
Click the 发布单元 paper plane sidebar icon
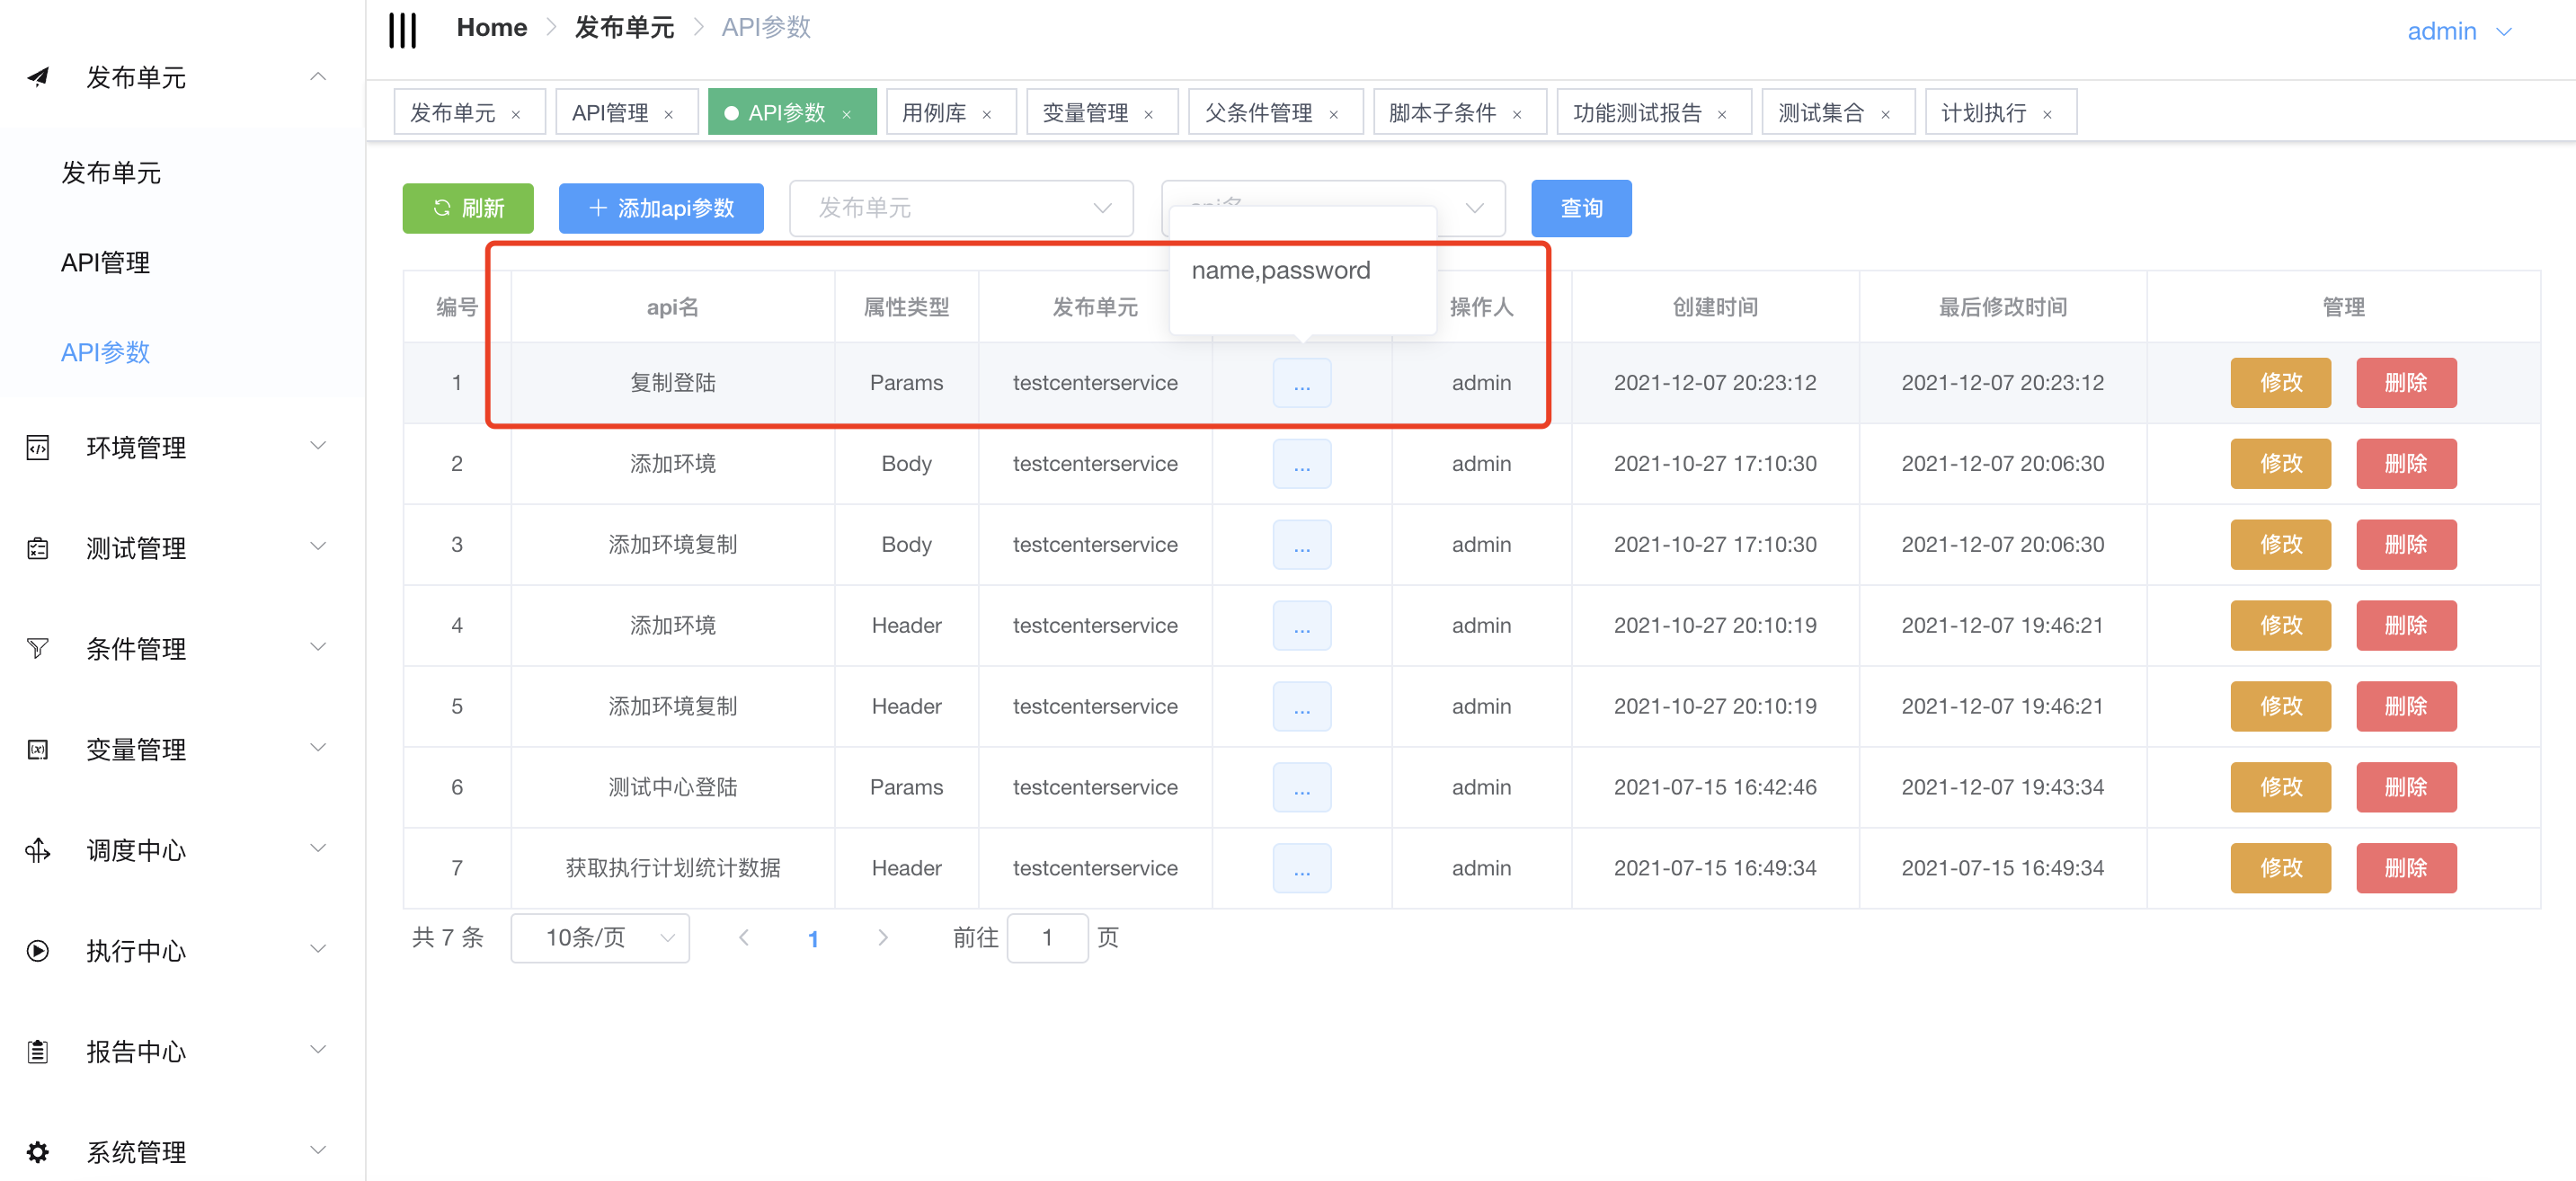(38, 77)
